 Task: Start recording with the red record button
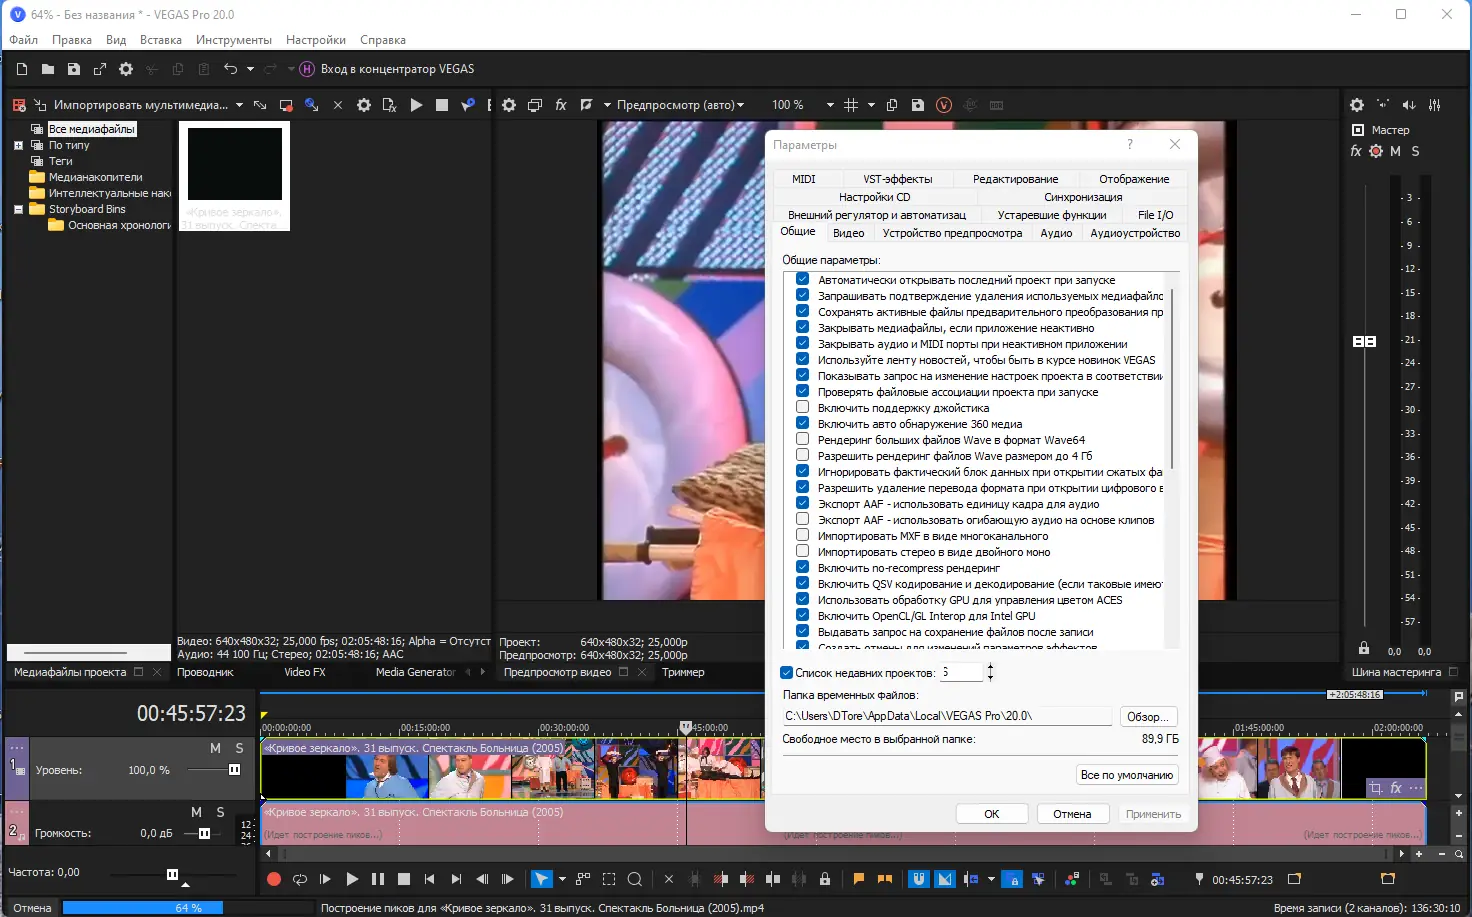click(x=274, y=879)
